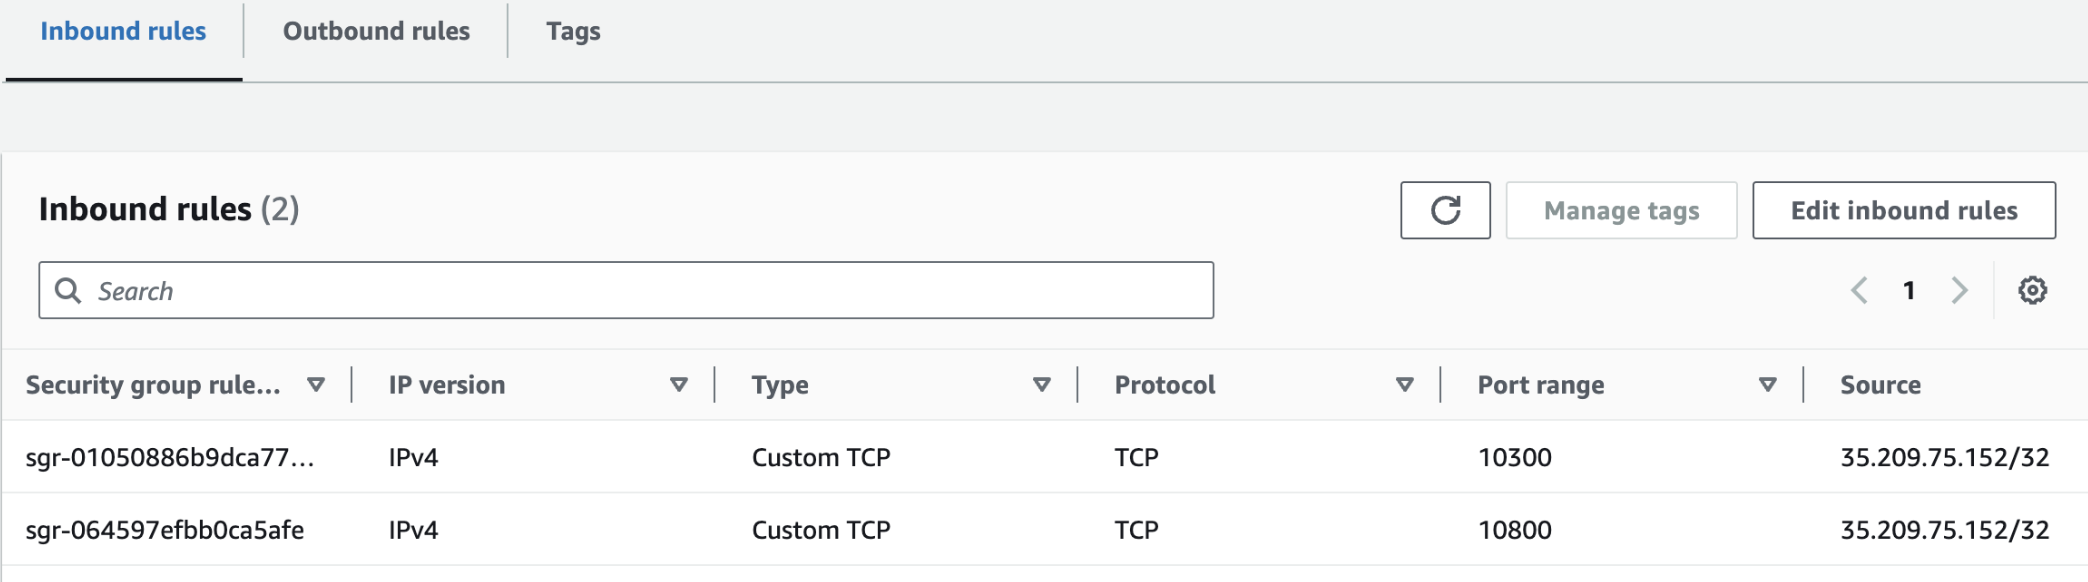This screenshot has height=582, width=2088.
Task: Focus the inbound rules search field
Action: pyautogui.click(x=626, y=291)
